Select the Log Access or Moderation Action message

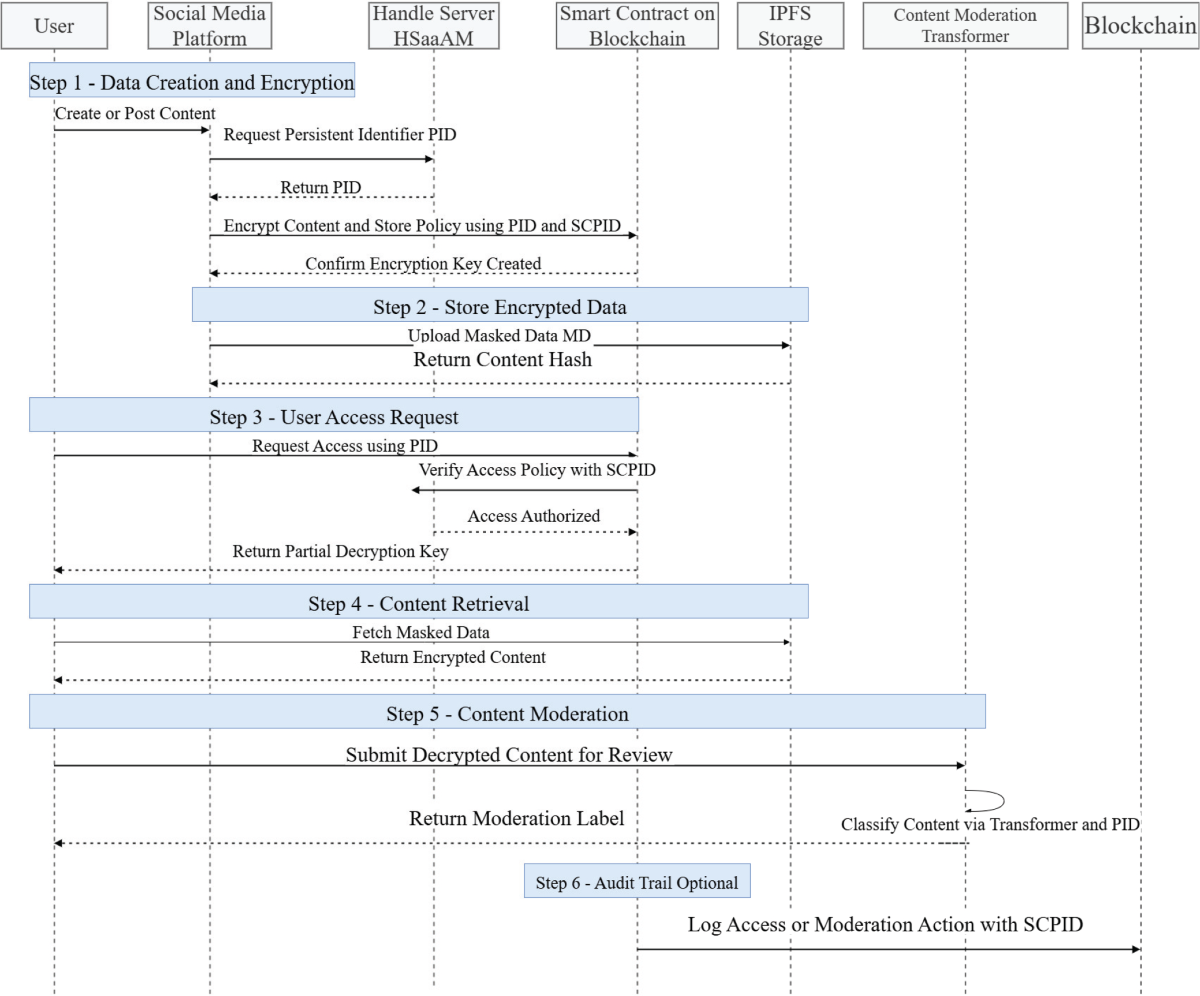(x=888, y=936)
